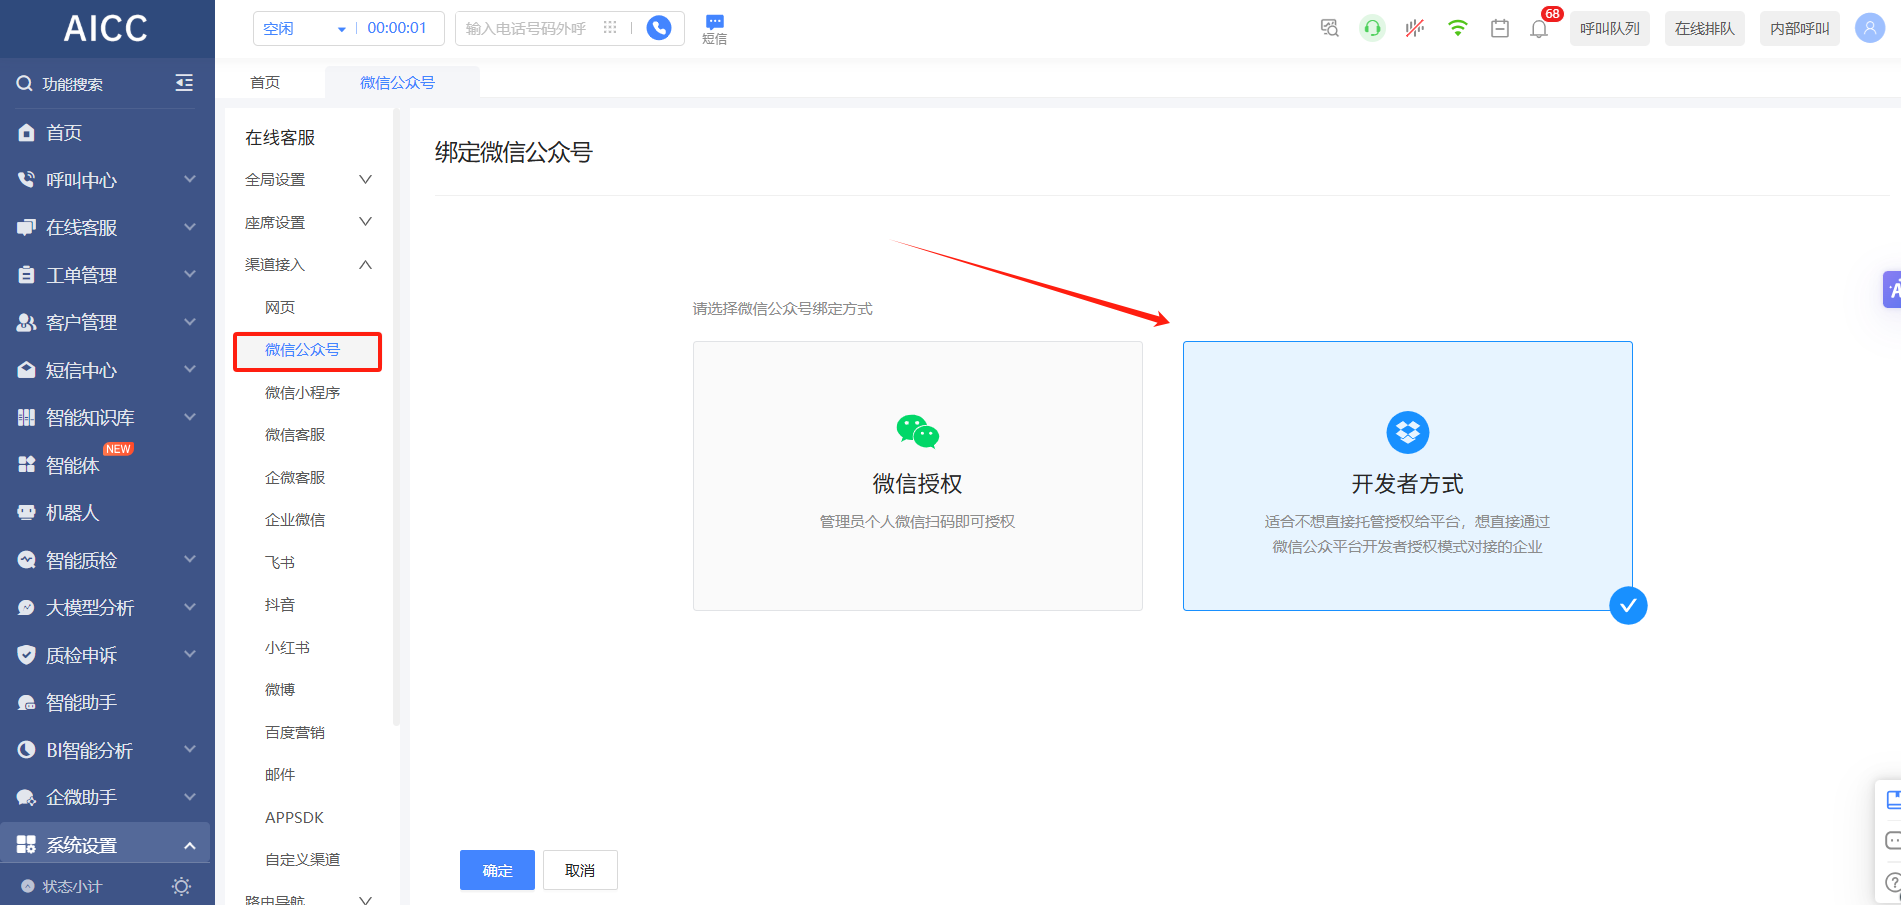
Task: Choose 开发者方式 binding method card
Action: [x=1408, y=476]
